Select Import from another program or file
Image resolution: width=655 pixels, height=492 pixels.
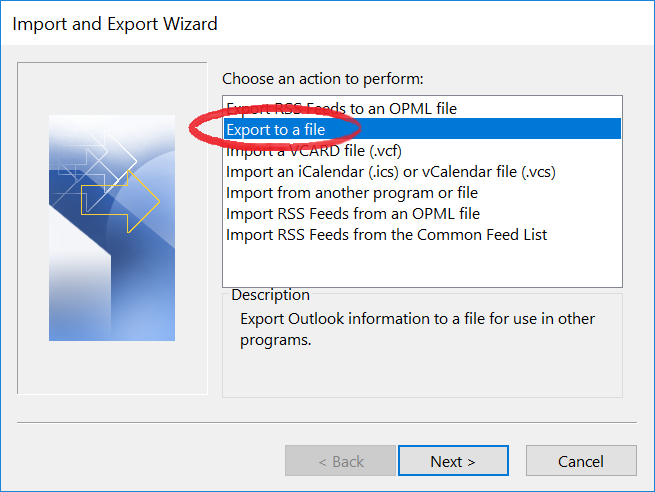[422, 193]
